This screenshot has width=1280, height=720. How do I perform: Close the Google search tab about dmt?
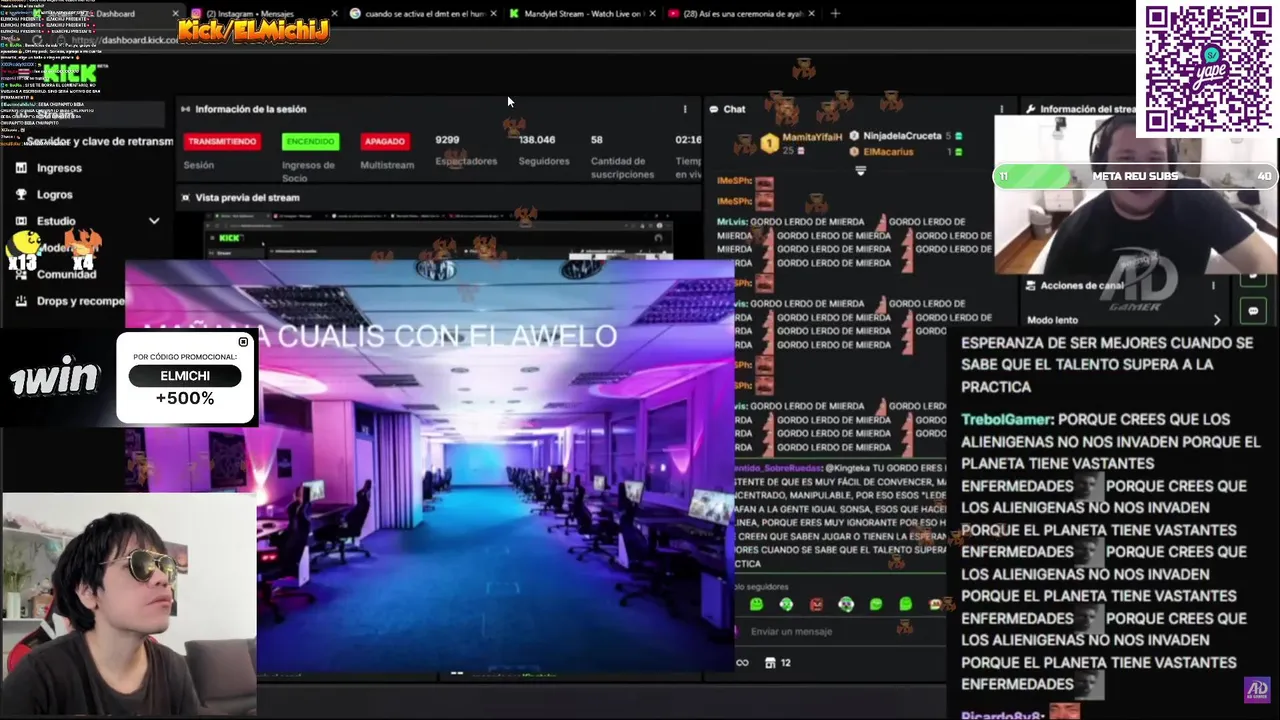pos(492,14)
